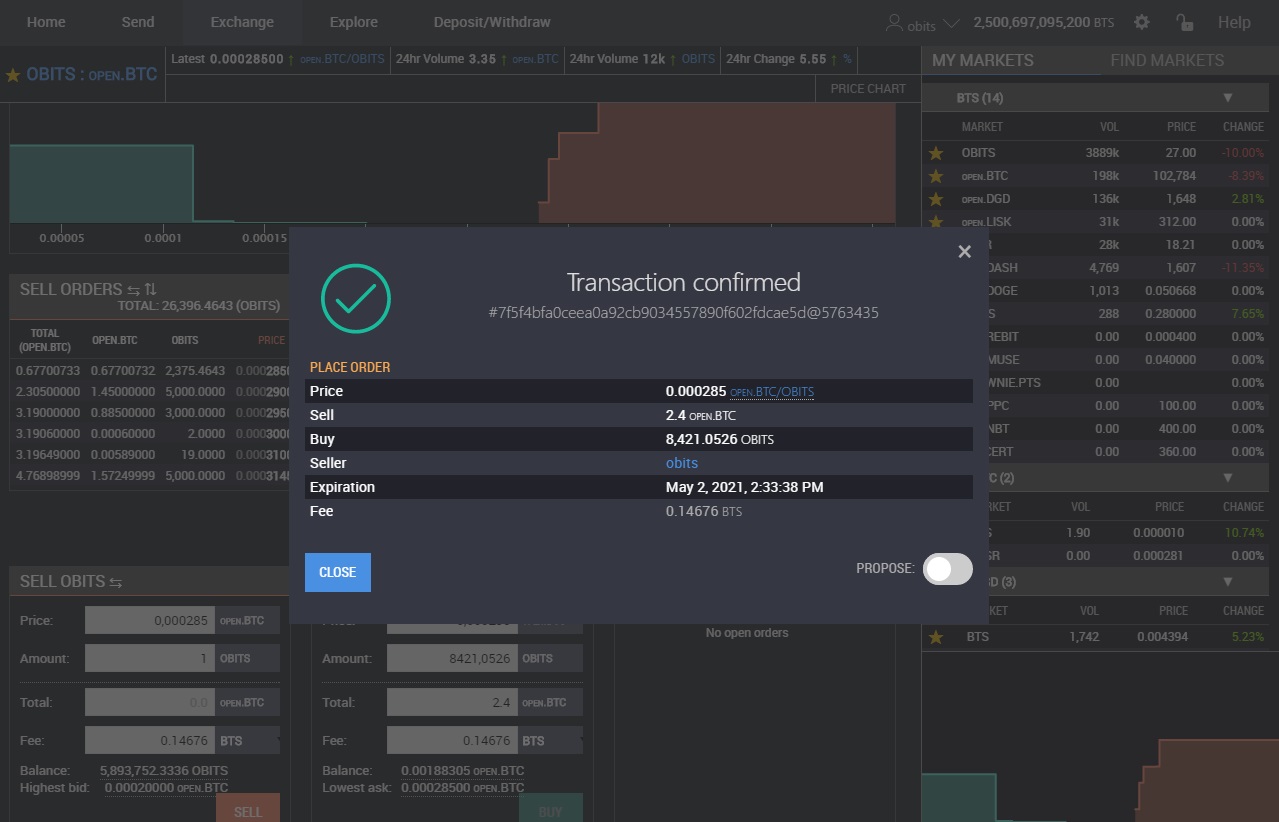
Task: Select the Exchange menu item
Action: [242, 22]
